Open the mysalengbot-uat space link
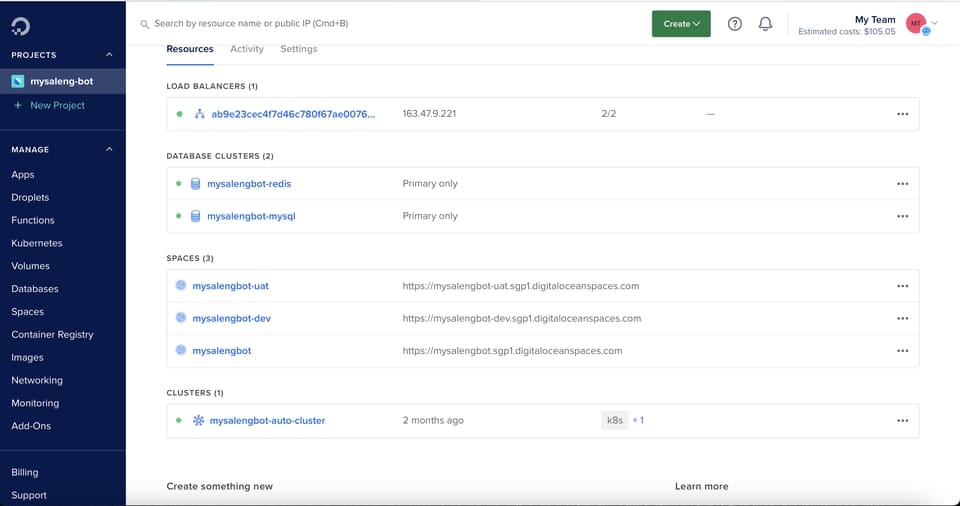This screenshot has height=506, width=960. [230, 286]
